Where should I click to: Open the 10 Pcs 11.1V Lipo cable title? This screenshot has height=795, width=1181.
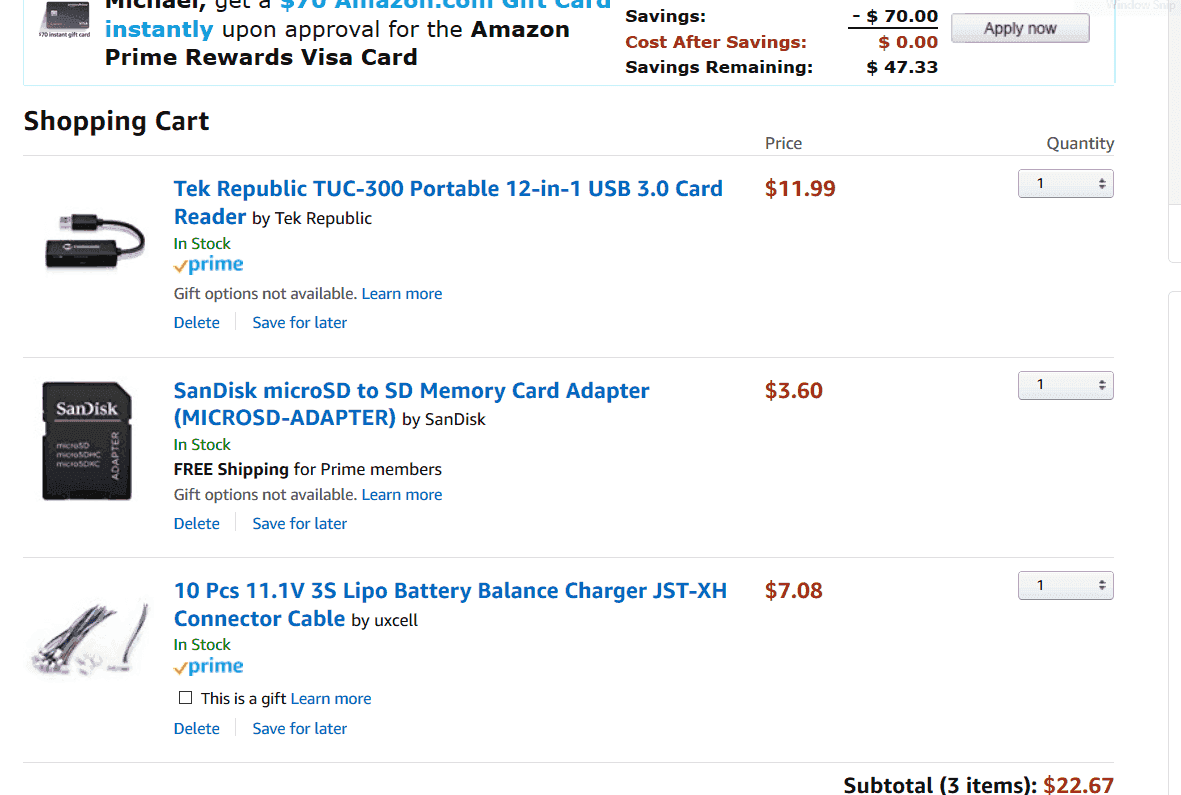pyautogui.click(x=450, y=605)
